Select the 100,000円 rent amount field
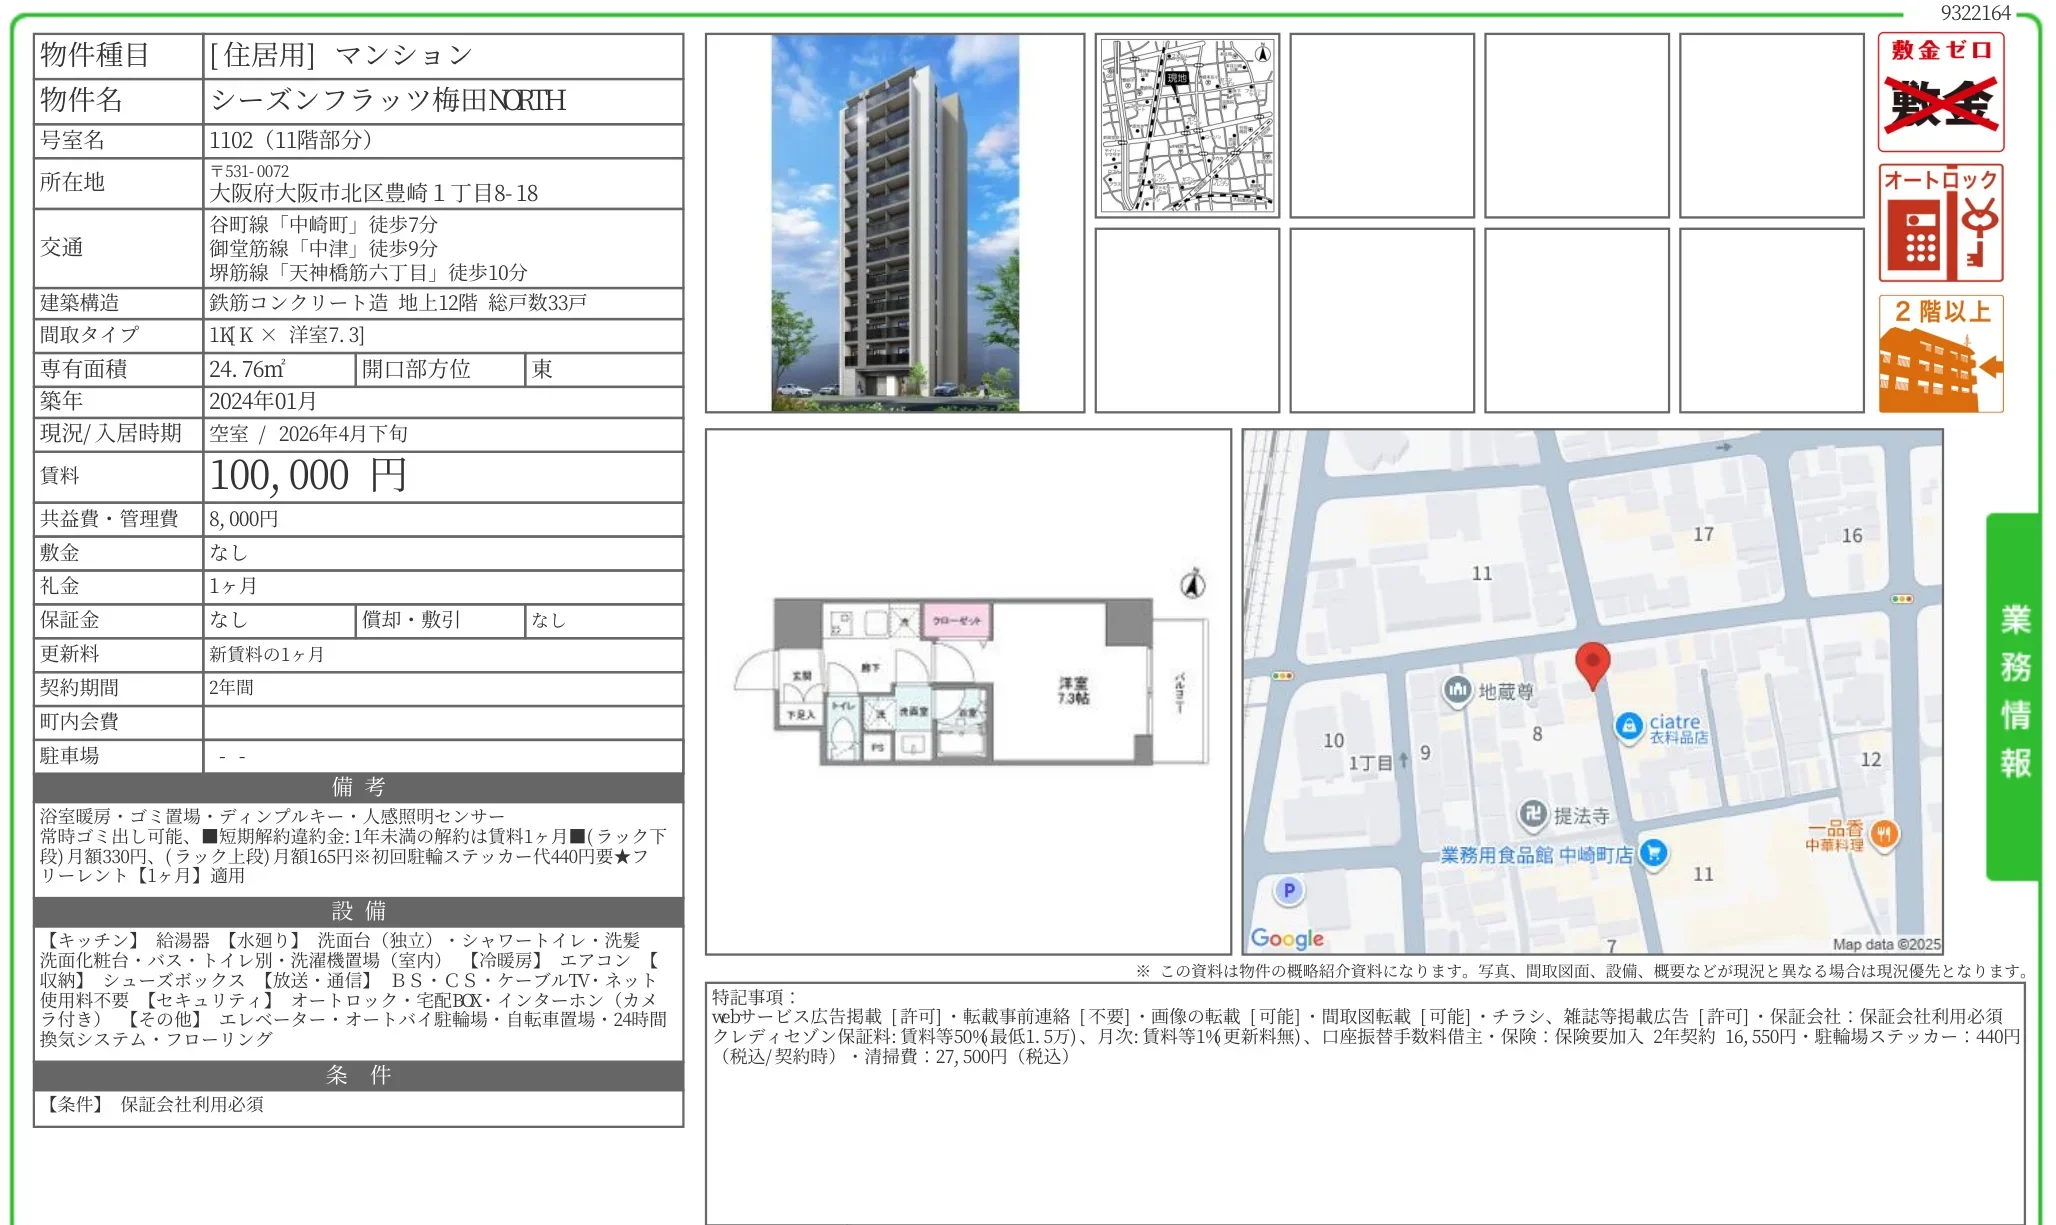Screen dimensions: 2056x1225 coord(305,475)
